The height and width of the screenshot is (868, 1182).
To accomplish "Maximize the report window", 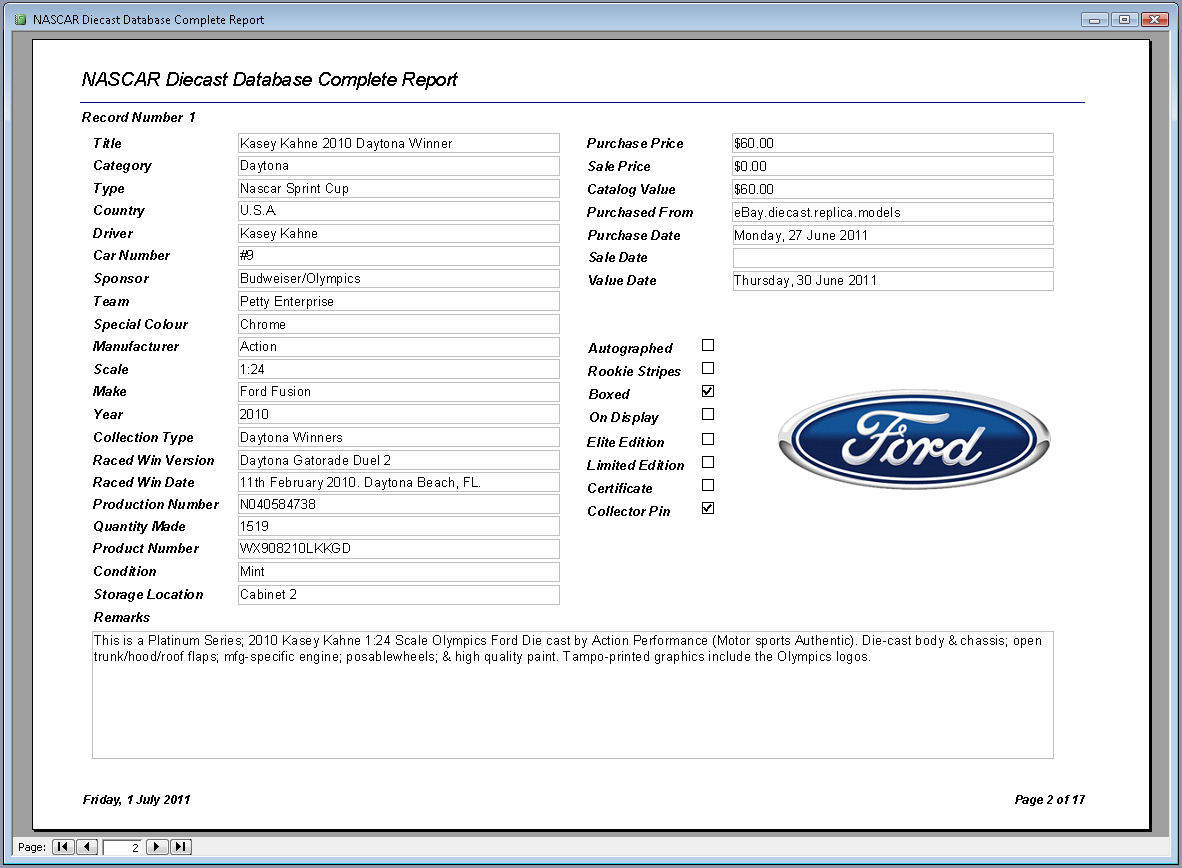I will pyautogui.click(x=1124, y=20).
